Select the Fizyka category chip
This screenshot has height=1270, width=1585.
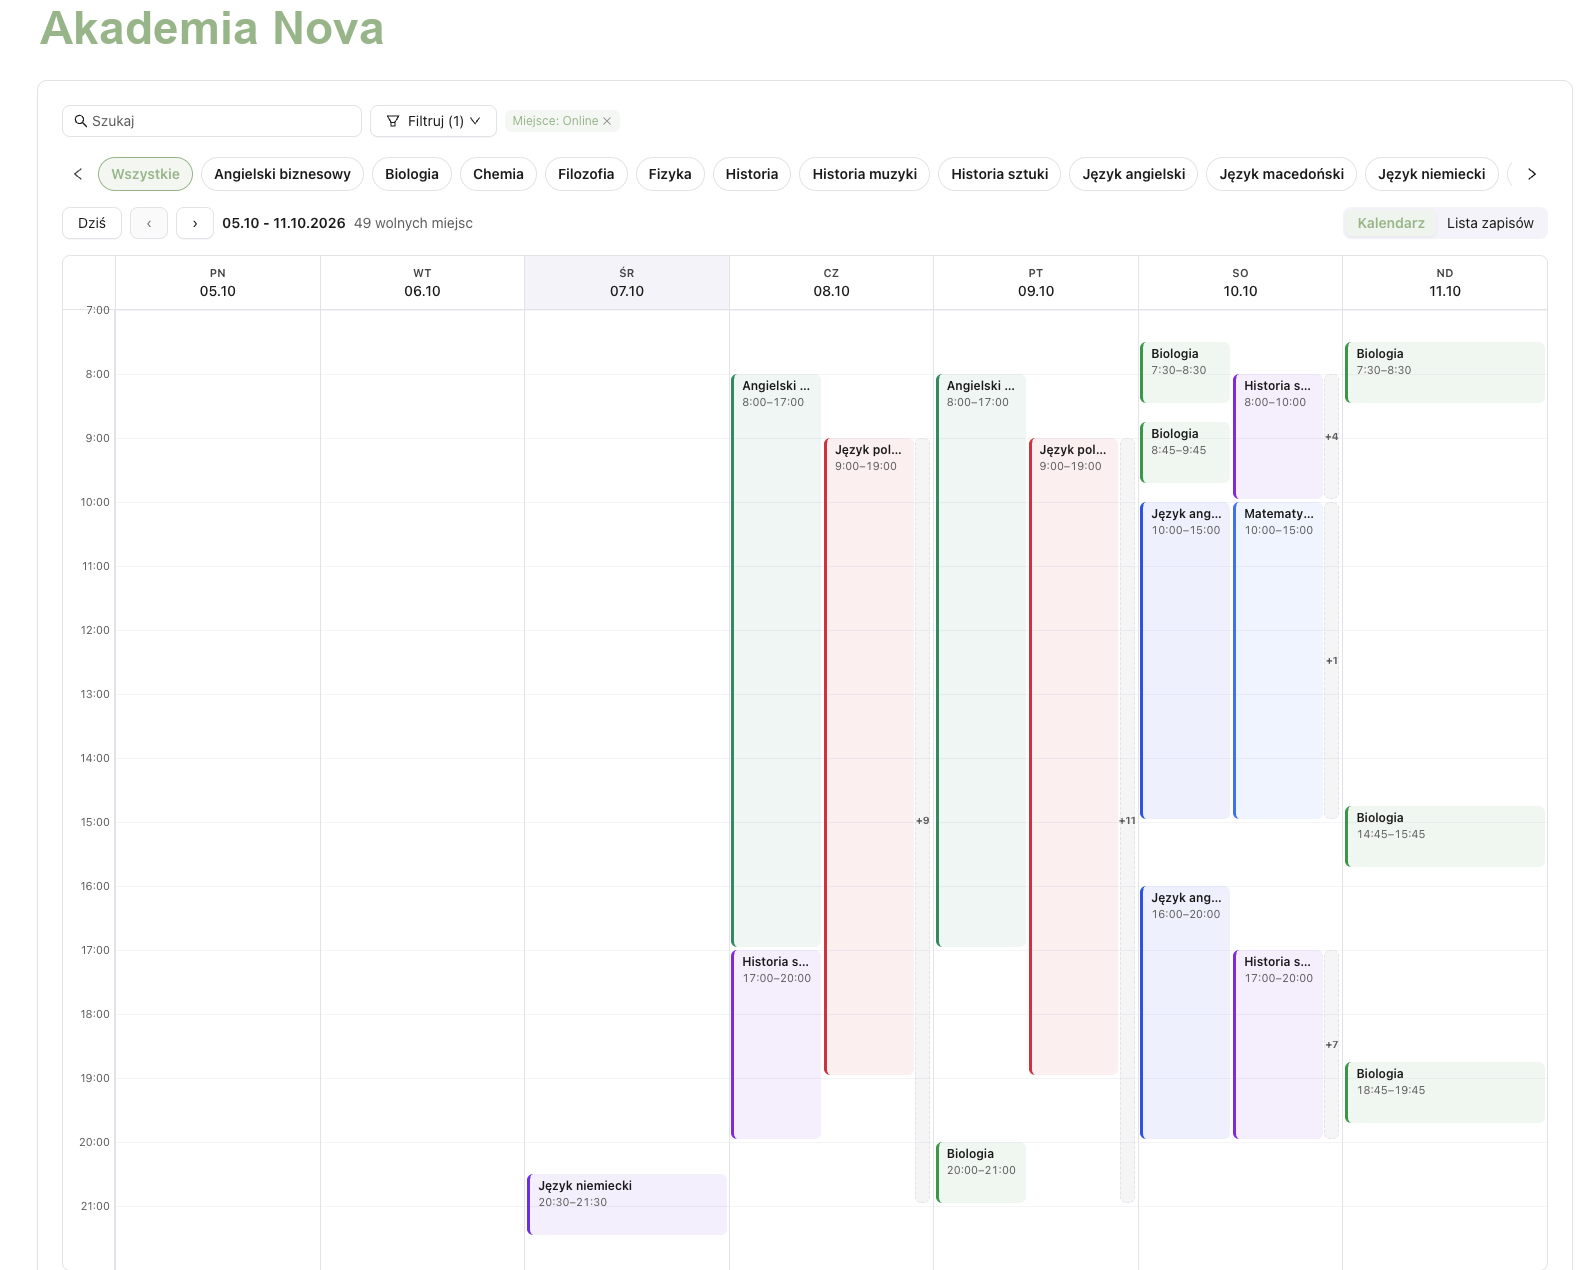[x=670, y=174]
